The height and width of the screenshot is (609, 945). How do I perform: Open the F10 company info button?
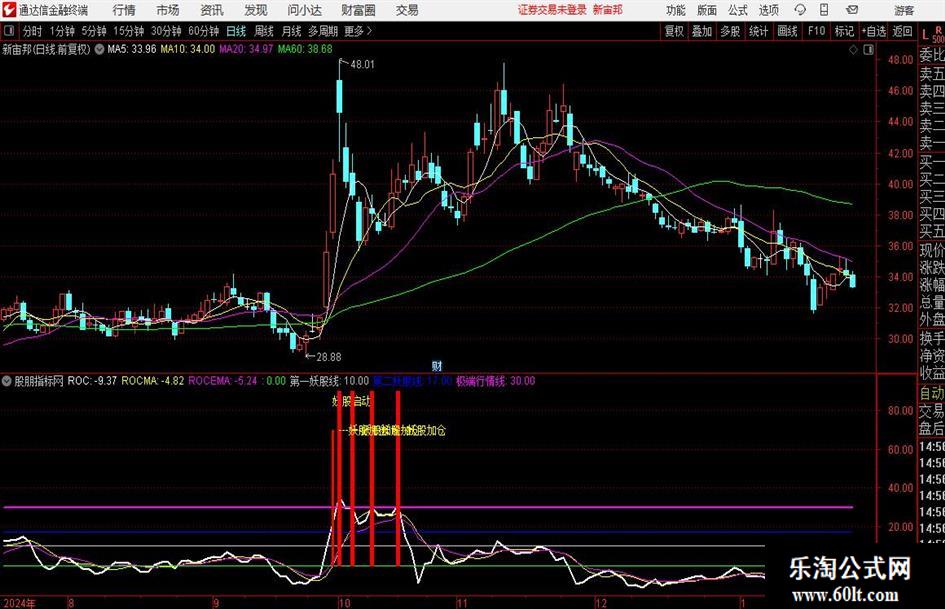[817, 31]
